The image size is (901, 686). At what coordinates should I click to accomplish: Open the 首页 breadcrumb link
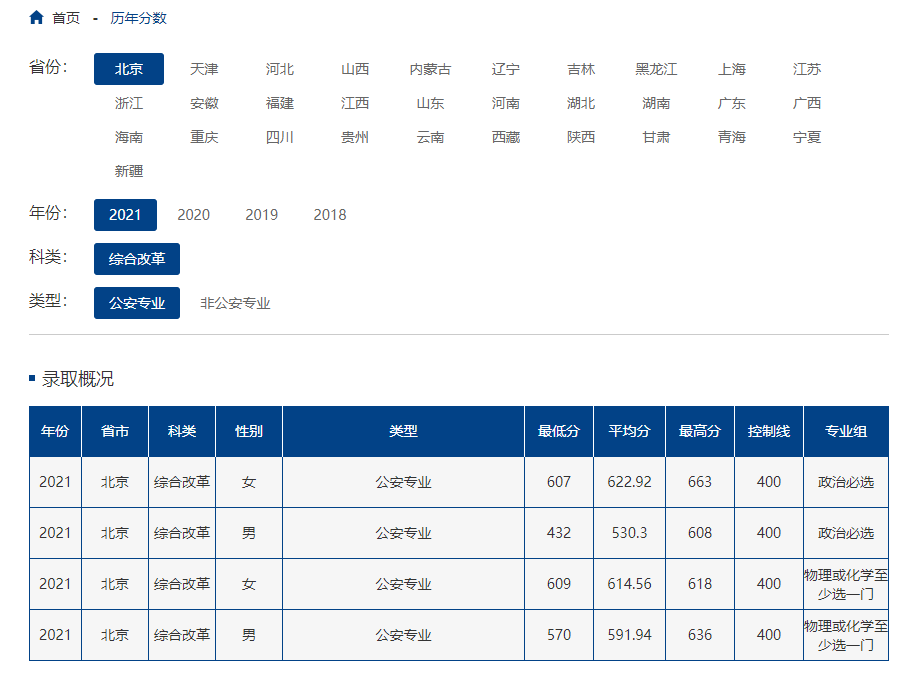coord(66,18)
